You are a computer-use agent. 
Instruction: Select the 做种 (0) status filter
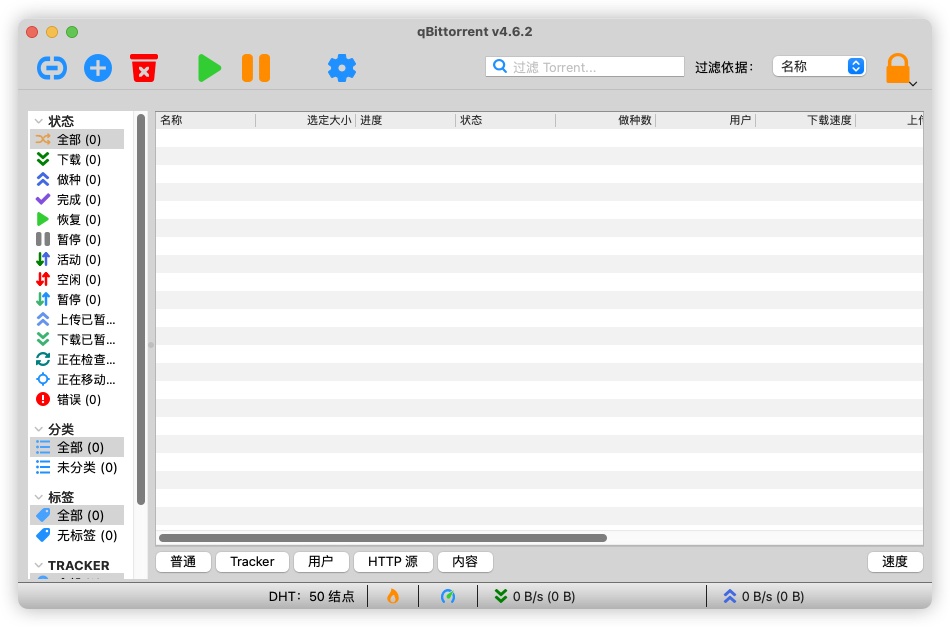click(x=77, y=179)
